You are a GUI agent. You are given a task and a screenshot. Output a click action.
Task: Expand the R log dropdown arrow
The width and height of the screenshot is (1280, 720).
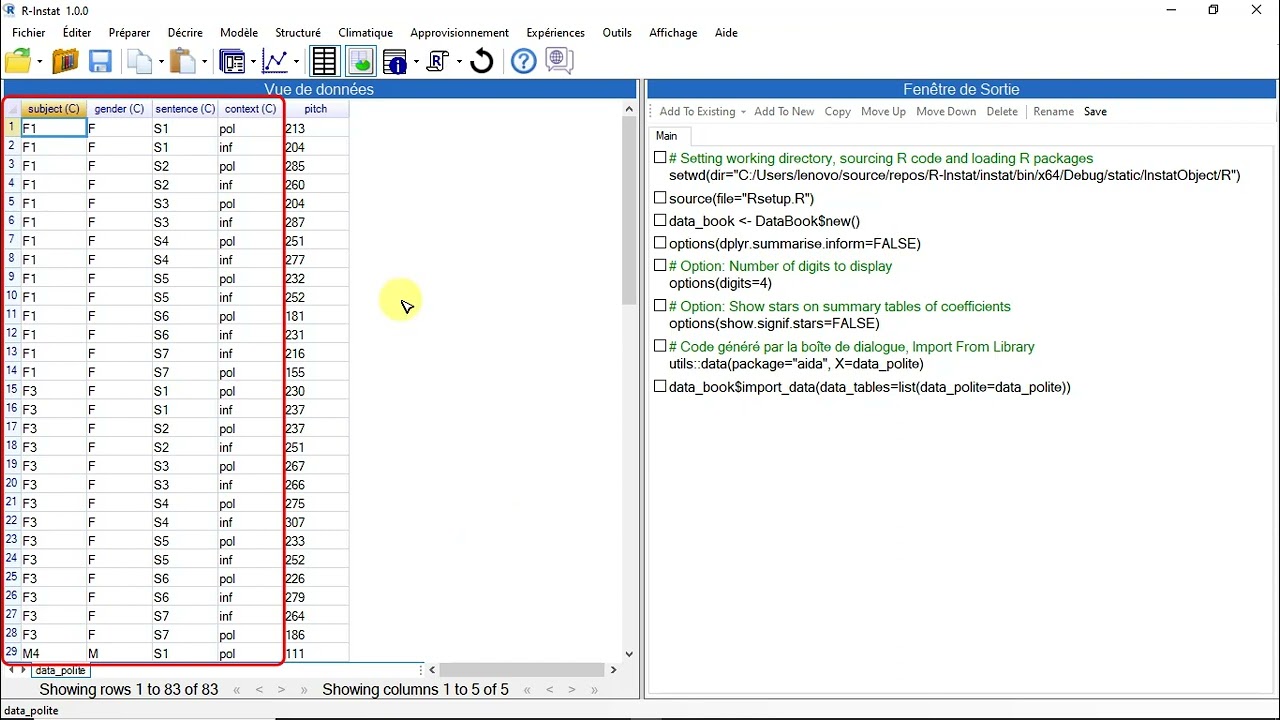[x=459, y=62]
